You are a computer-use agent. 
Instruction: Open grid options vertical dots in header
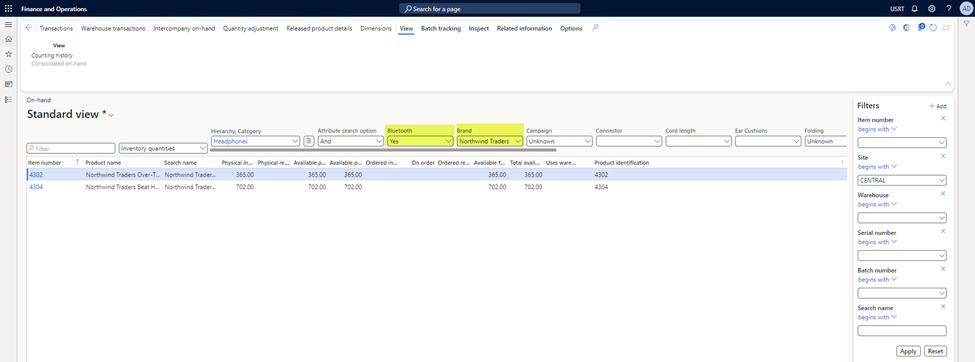(x=843, y=162)
